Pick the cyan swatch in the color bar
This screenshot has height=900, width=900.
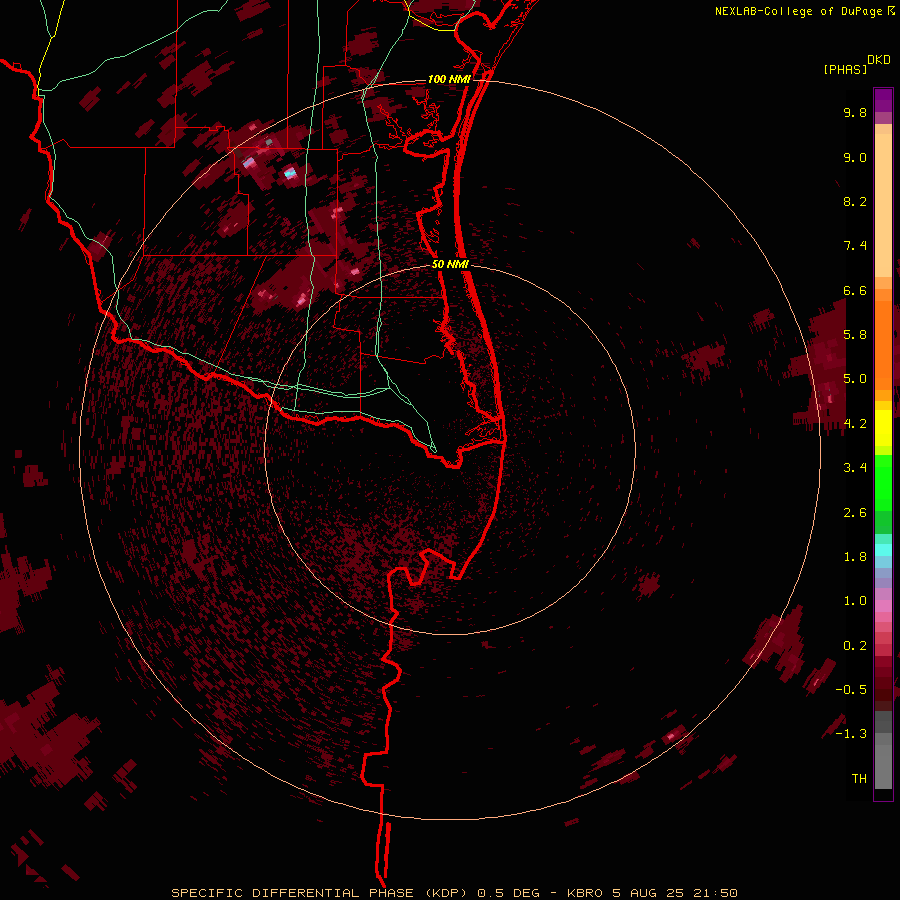tap(883, 550)
